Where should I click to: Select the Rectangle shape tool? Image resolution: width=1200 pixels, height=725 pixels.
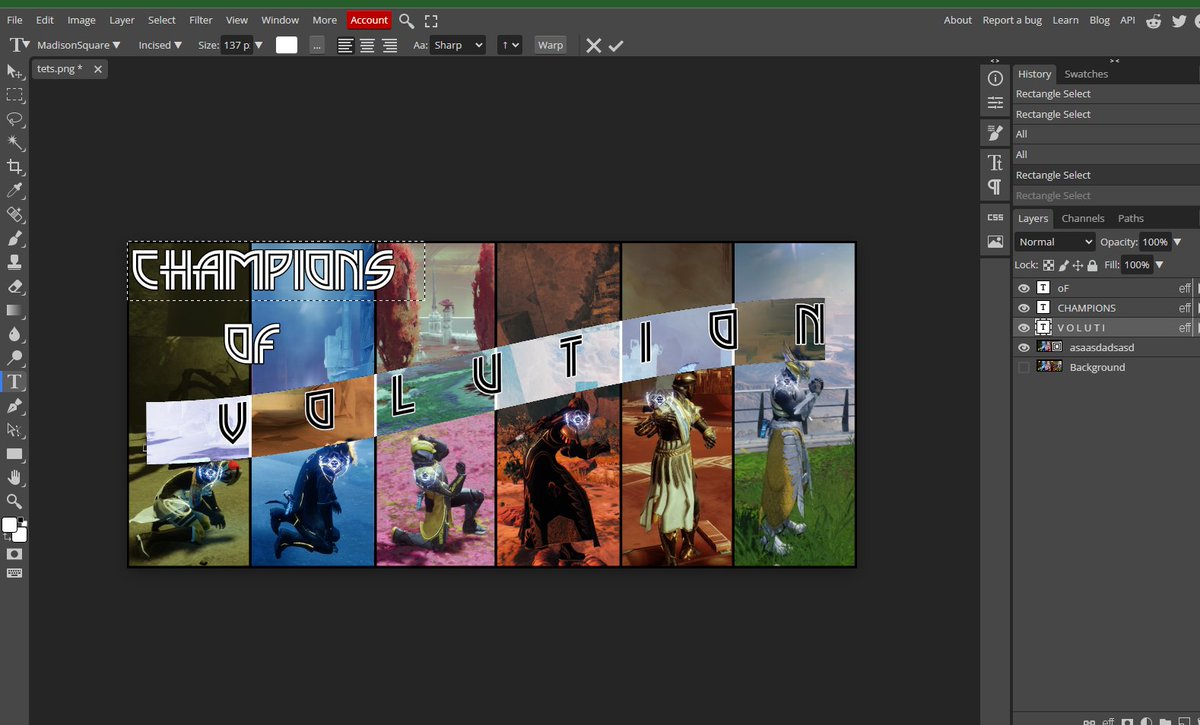tap(14, 454)
